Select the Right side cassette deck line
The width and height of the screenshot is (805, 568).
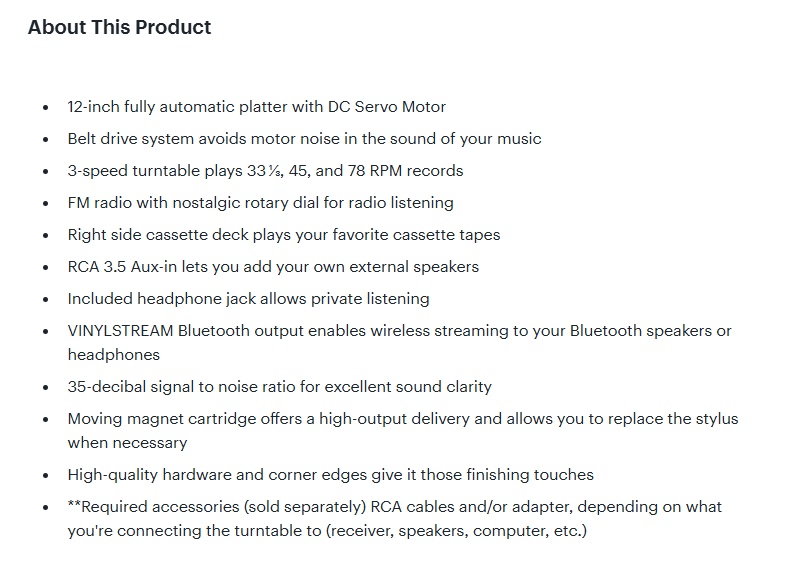283,235
